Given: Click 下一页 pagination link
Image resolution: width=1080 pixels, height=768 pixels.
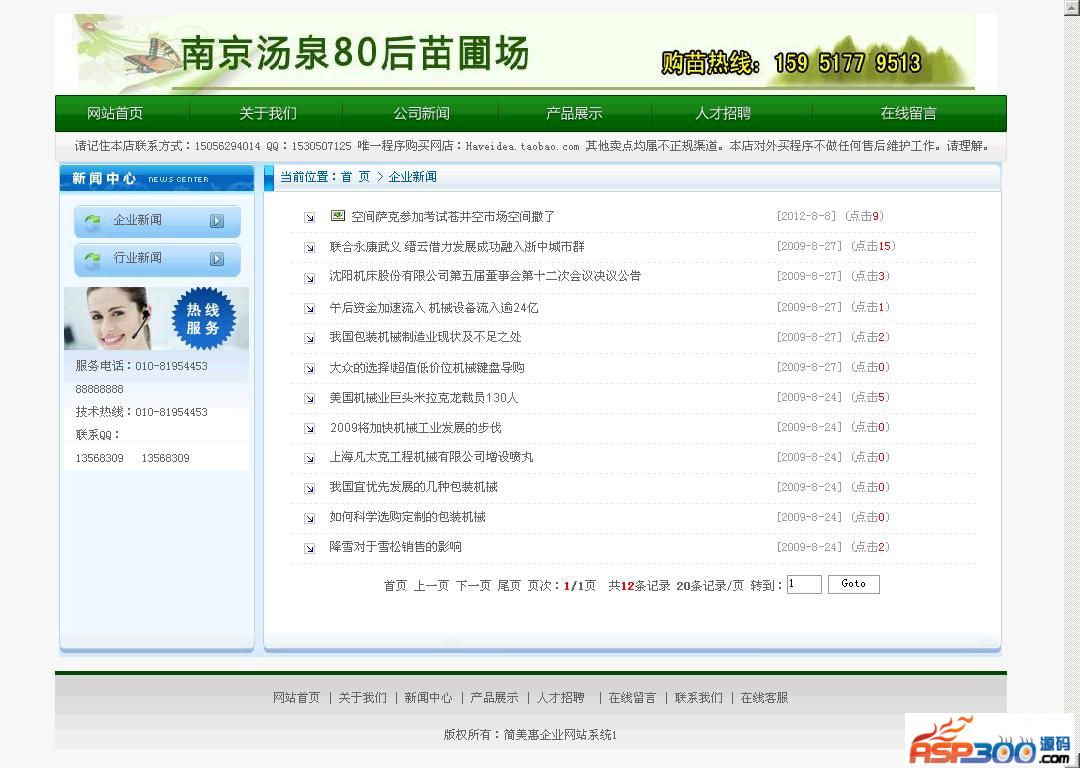Looking at the screenshot, I should tap(473, 585).
